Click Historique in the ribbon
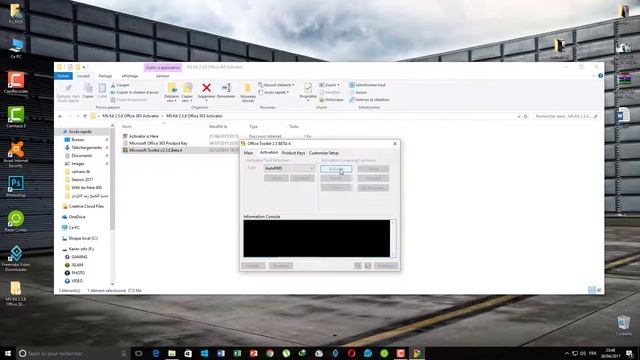640x360 pixels. coord(331,100)
